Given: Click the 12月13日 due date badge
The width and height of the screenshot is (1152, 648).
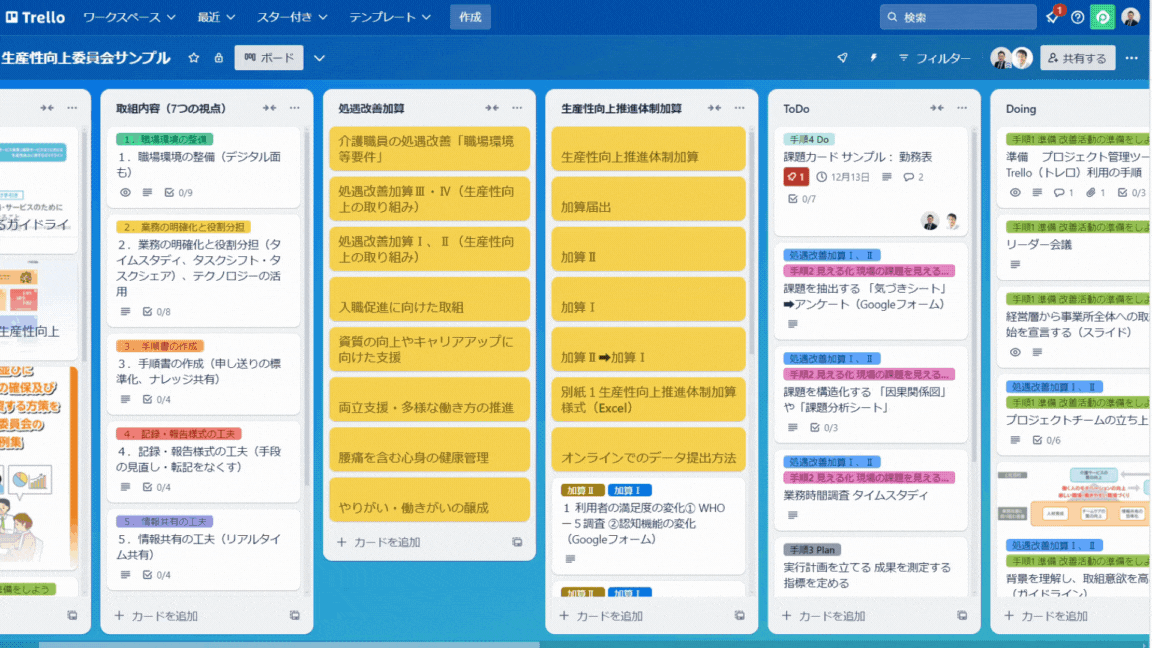Looking at the screenshot, I should [x=843, y=177].
